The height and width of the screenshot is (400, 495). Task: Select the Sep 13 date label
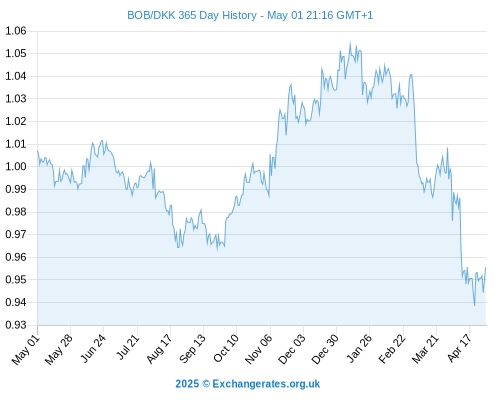192,349
